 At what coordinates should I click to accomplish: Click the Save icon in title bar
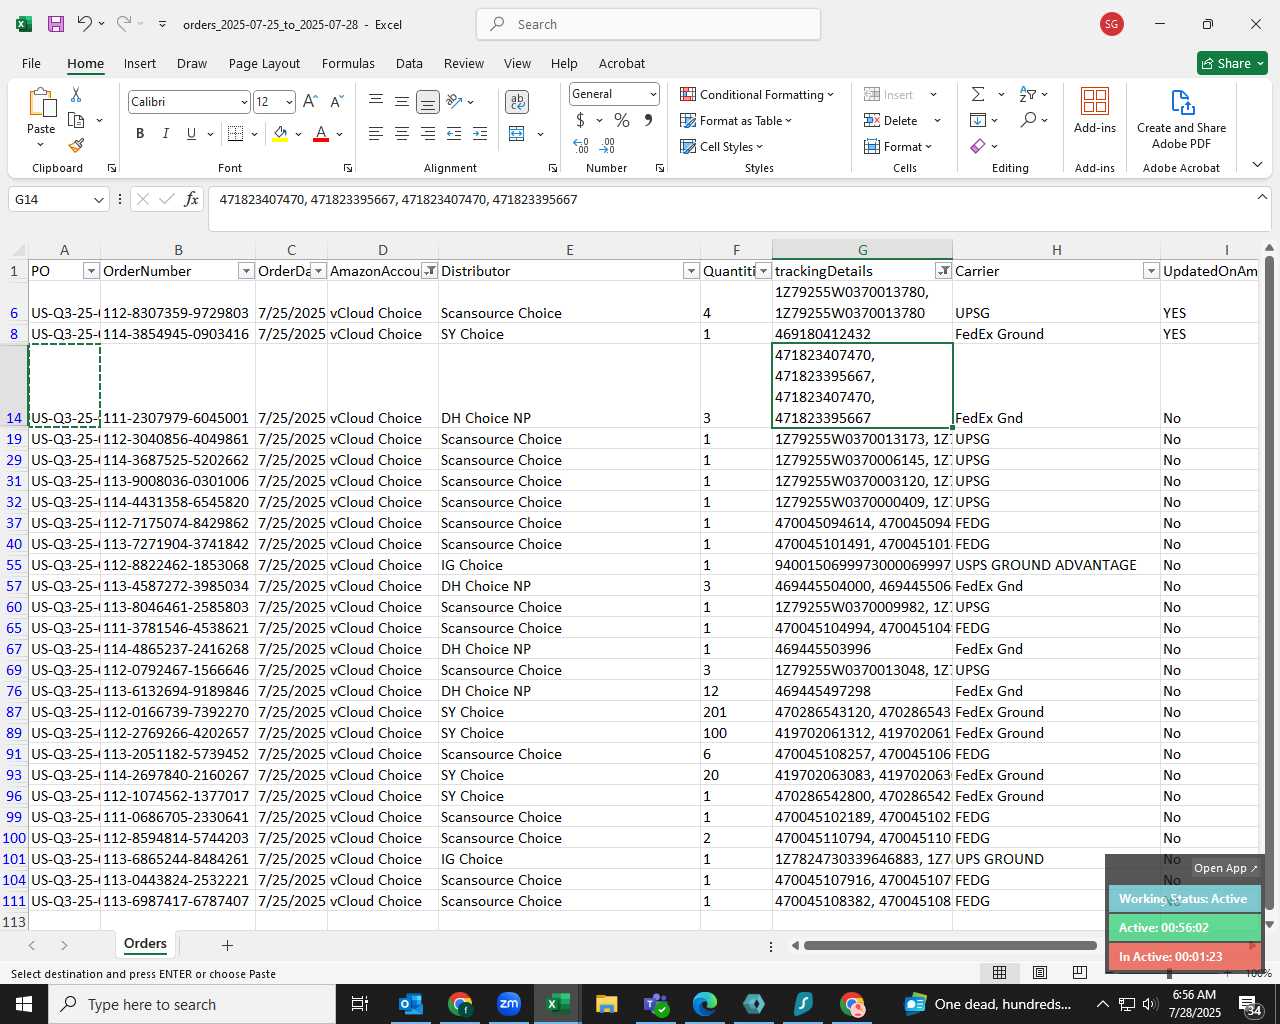click(x=56, y=24)
